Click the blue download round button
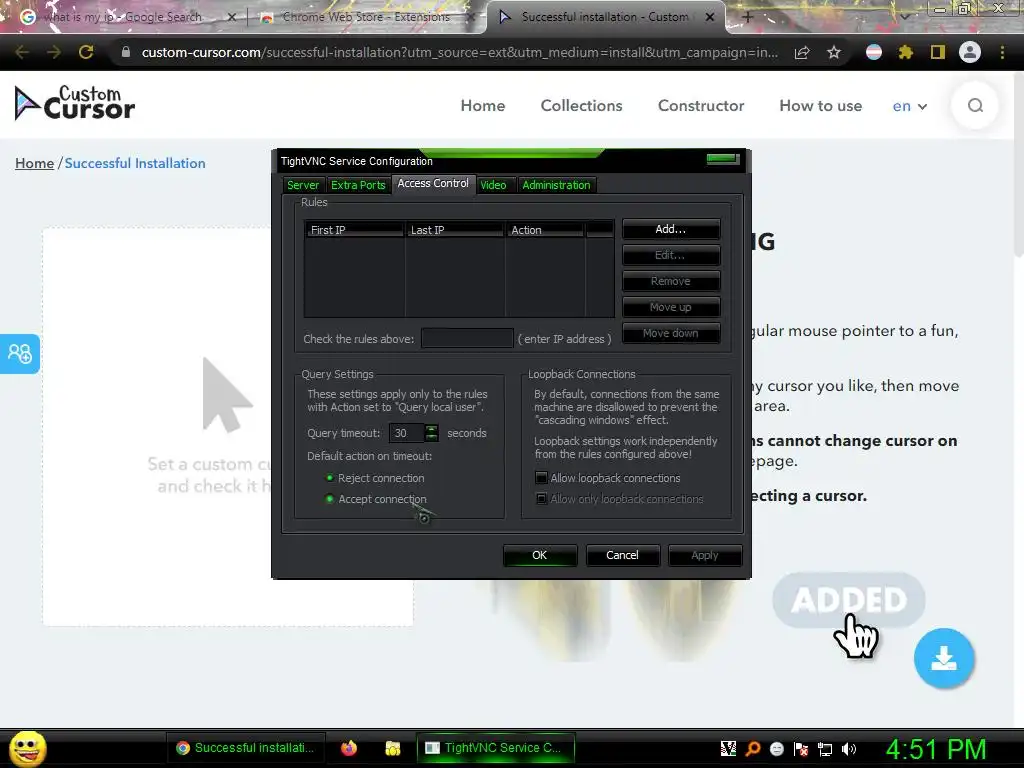This screenshot has width=1024, height=768. click(944, 658)
